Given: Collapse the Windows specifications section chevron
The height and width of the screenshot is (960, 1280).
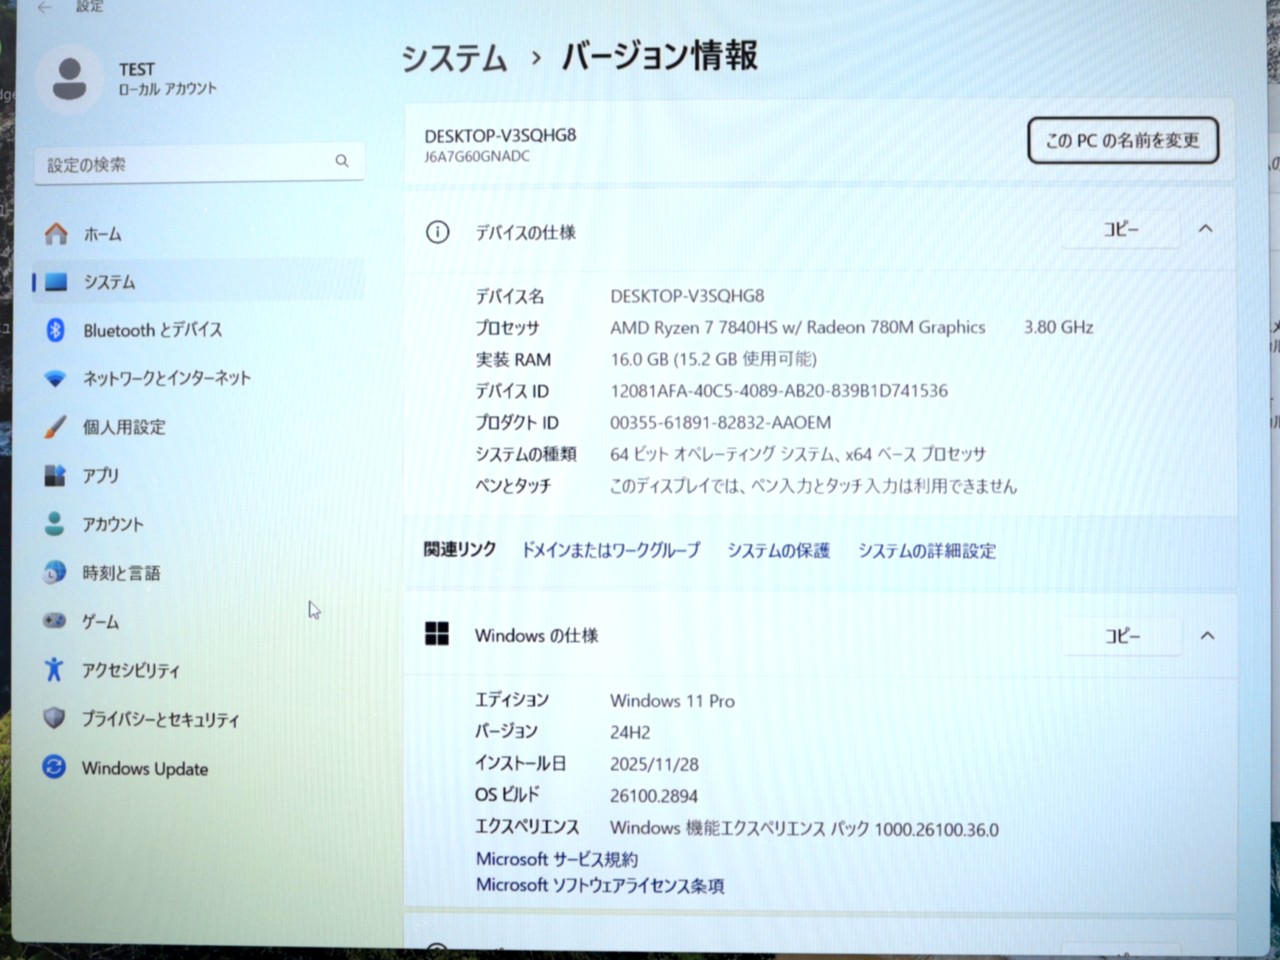Looking at the screenshot, I should point(1207,636).
